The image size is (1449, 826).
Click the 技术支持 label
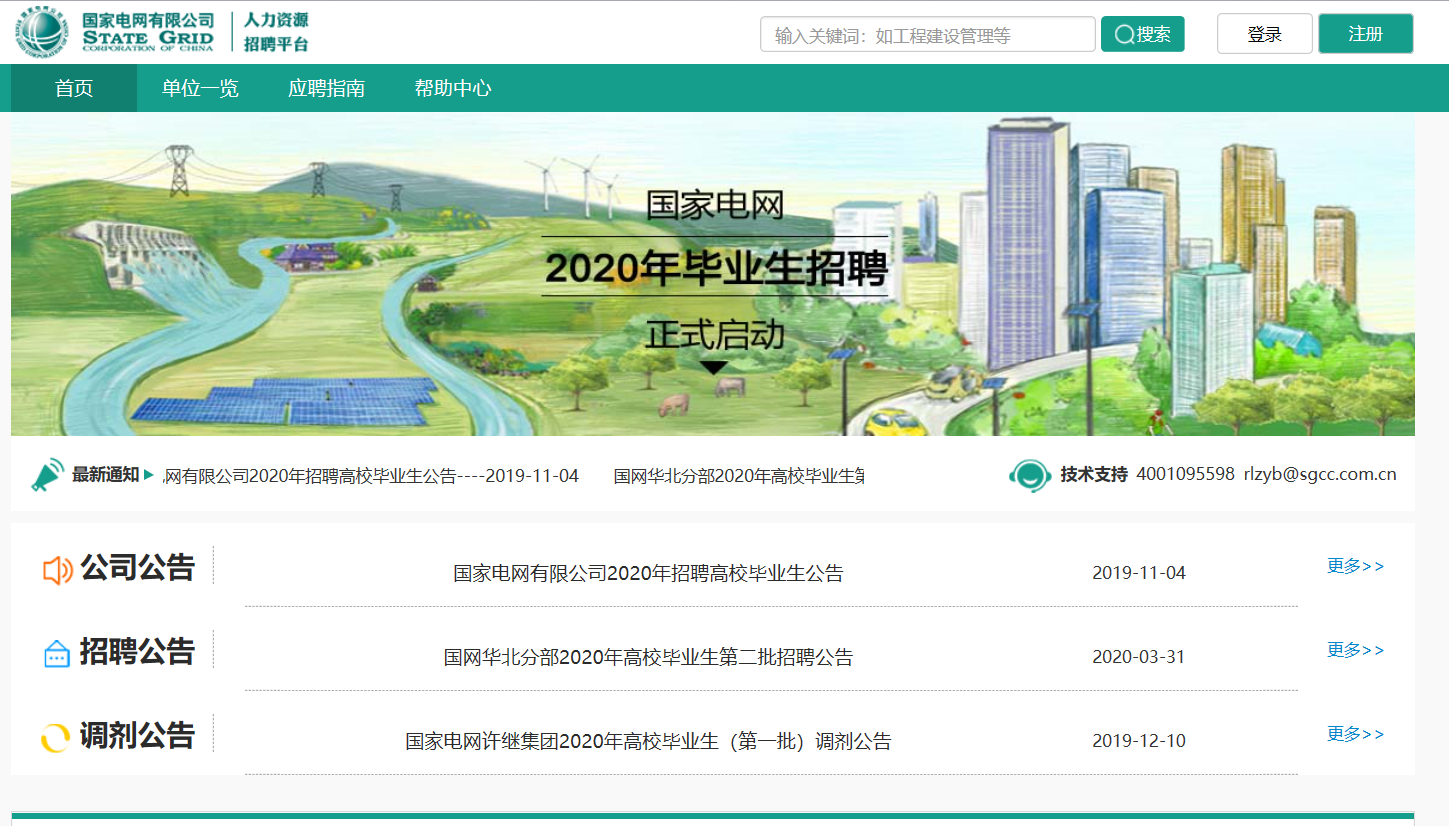(x=1094, y=474)
